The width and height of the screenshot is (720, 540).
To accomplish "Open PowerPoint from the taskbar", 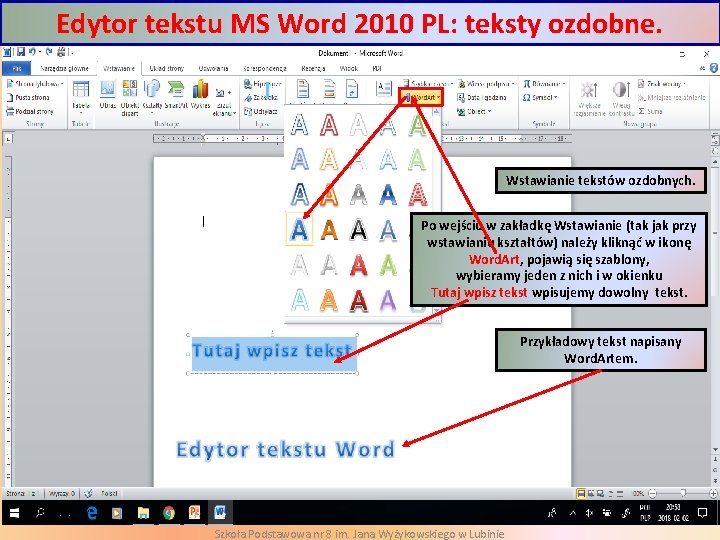I will 194,513.
